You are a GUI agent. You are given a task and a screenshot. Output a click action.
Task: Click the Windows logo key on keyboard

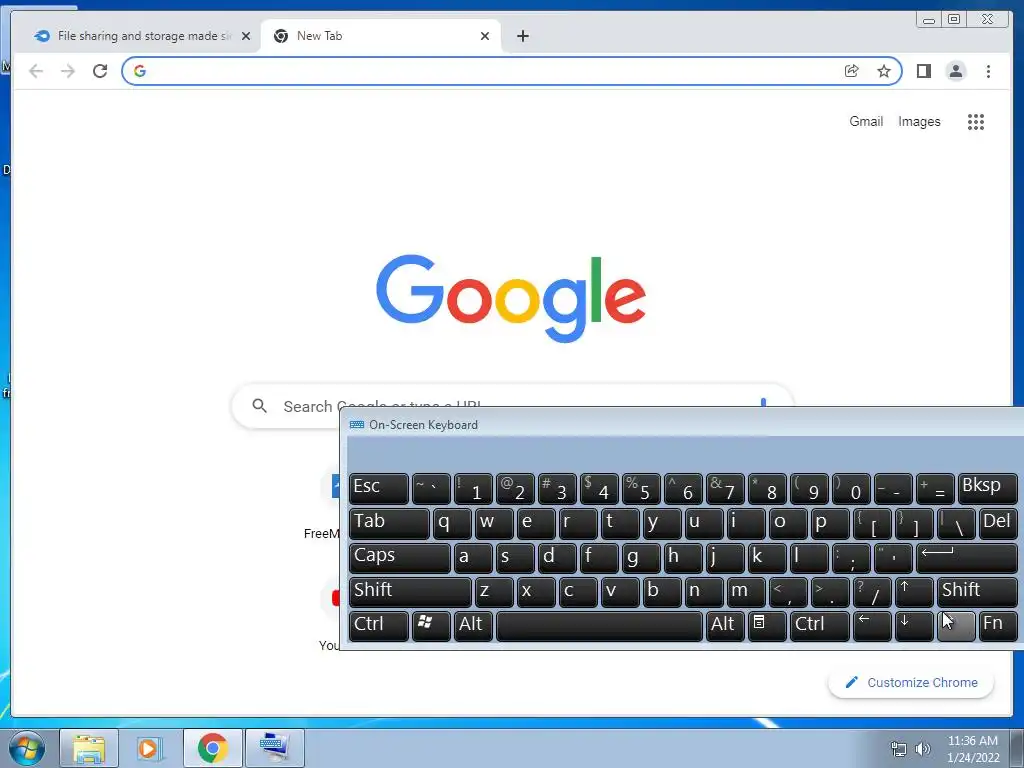(431, 626)
